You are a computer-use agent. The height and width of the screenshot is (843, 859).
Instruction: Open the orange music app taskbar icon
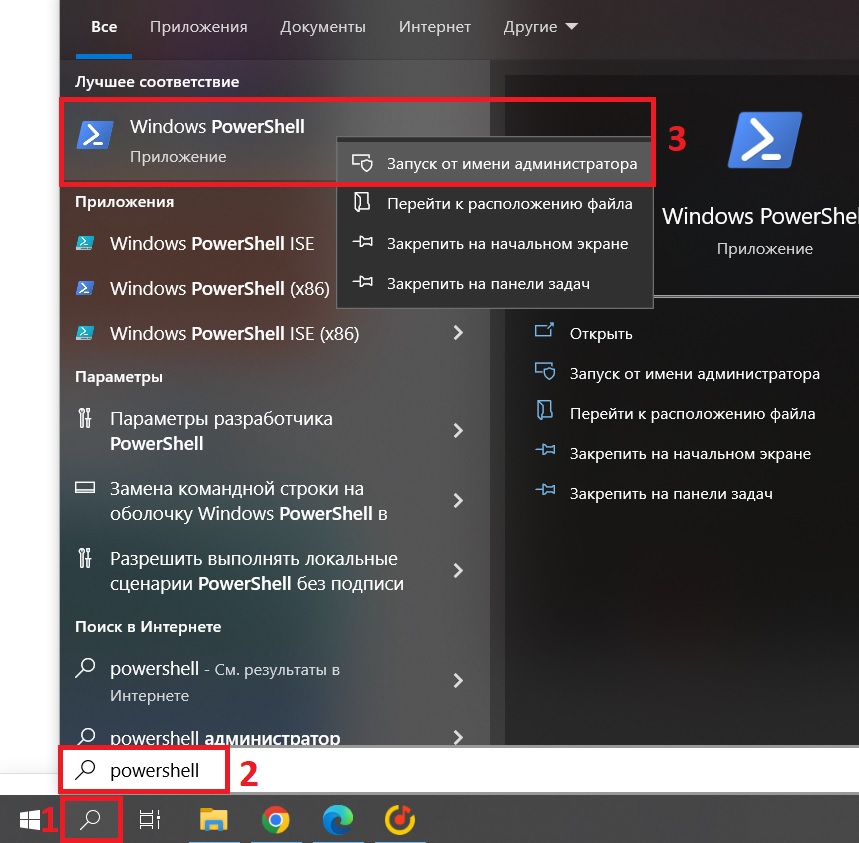pyautogui.click(x=399, y=819)
